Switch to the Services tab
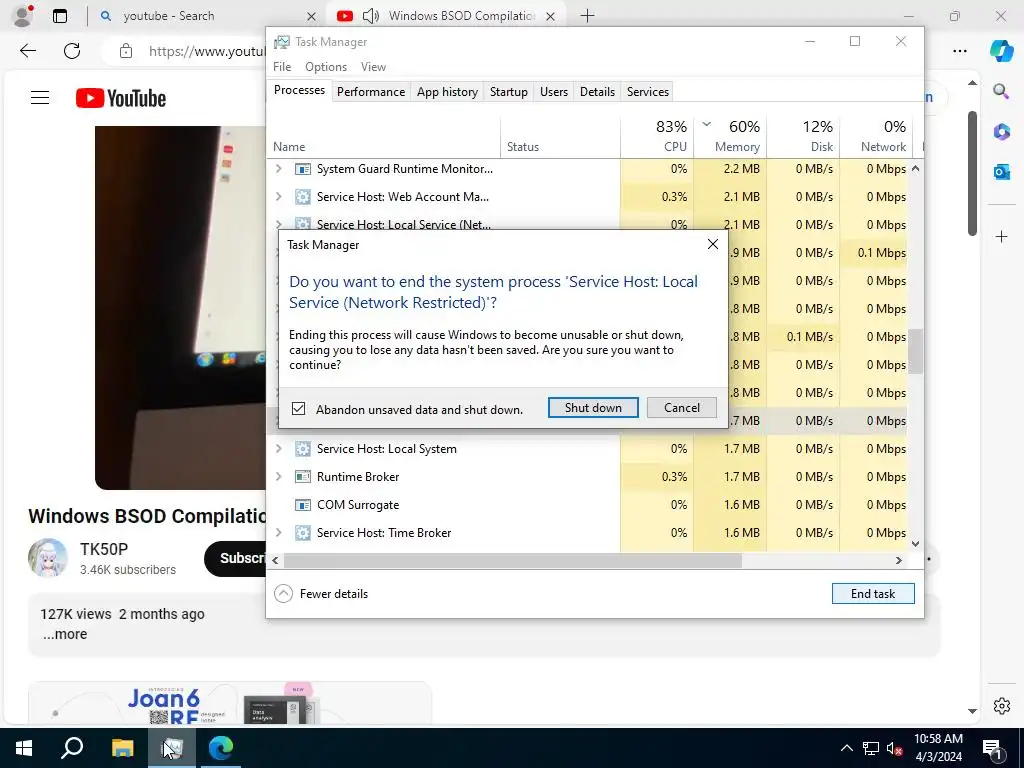The width and height of the screenshot is (1024, 768). click(648, 92)
